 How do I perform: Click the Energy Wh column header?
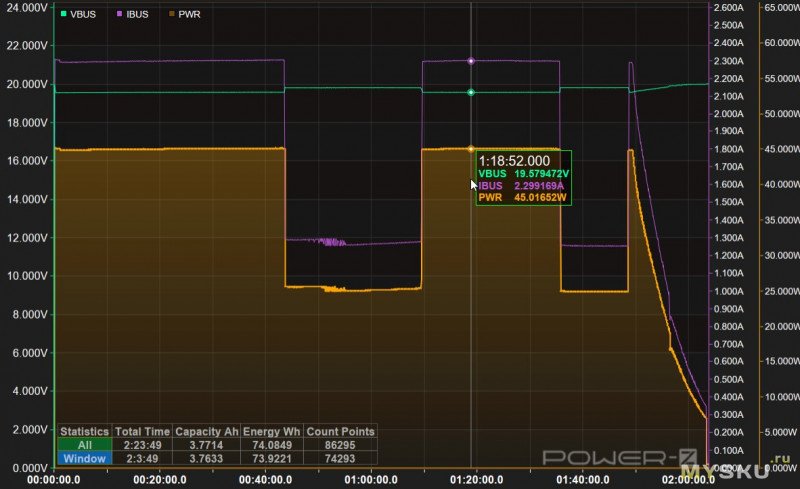[271, 431]
